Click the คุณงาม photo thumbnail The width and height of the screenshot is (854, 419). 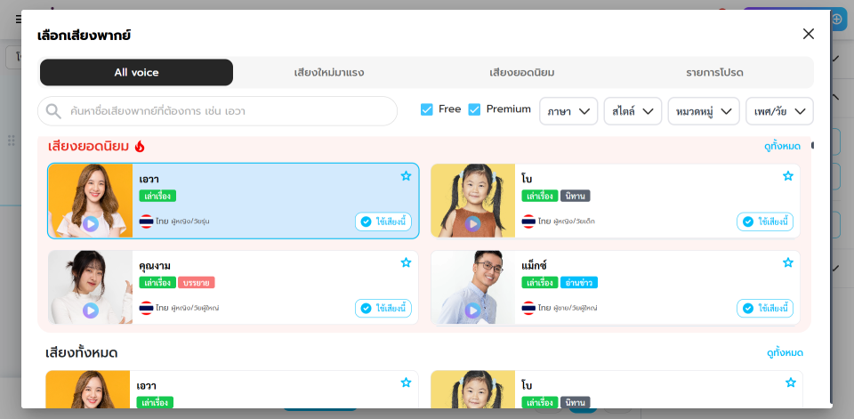click(90, 287)
